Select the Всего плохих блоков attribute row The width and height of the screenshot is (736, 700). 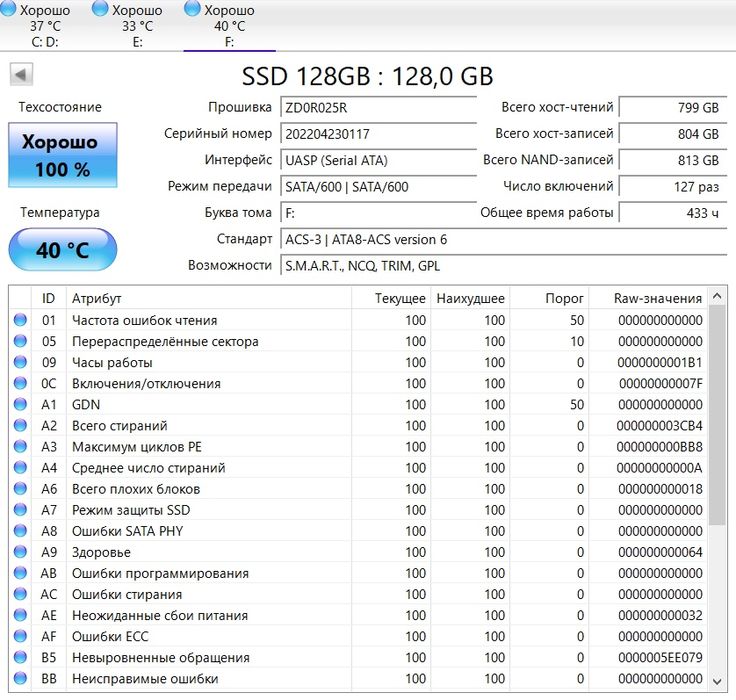click(x=358, y=489)
